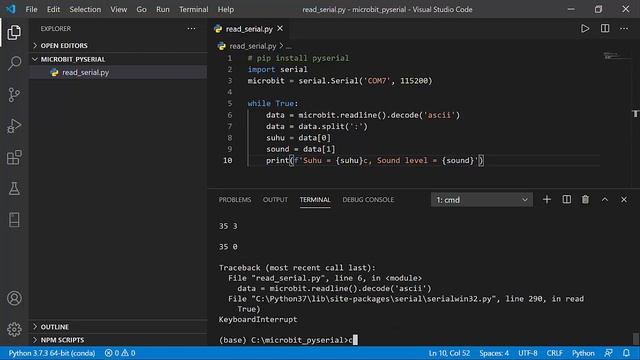Switch to the Output panel tab
Viewport: 640px width, 360px height.
(x=275, y=200)
